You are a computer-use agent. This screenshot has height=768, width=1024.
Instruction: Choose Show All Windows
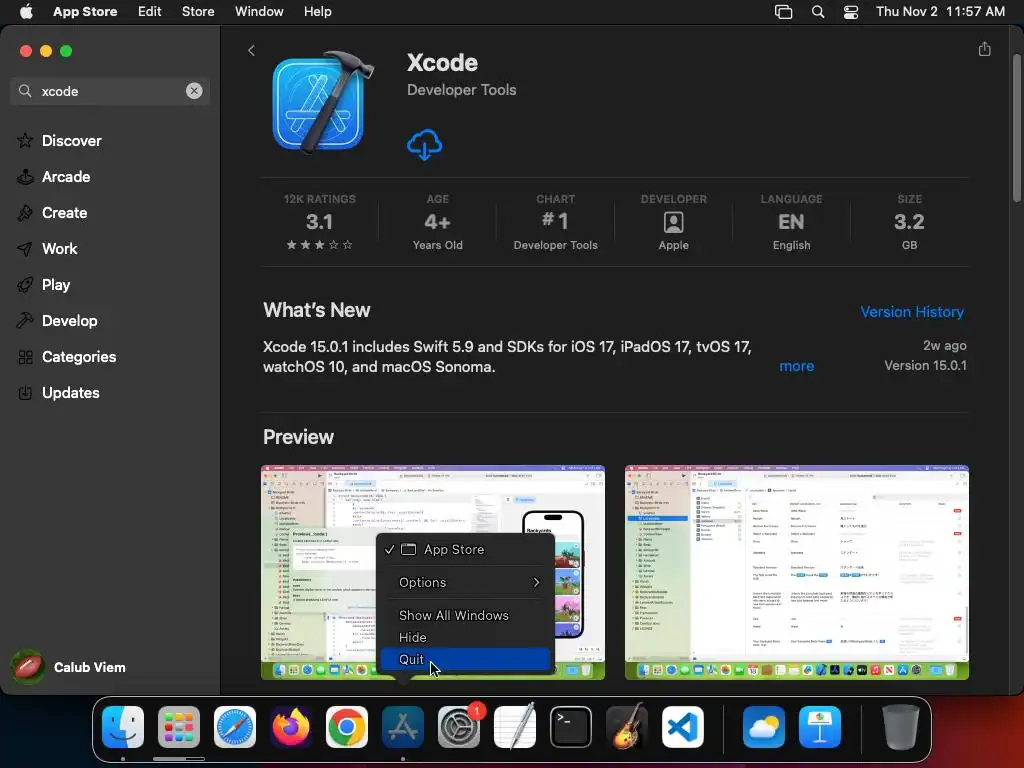pyautogui.click(x=466, y=615)
